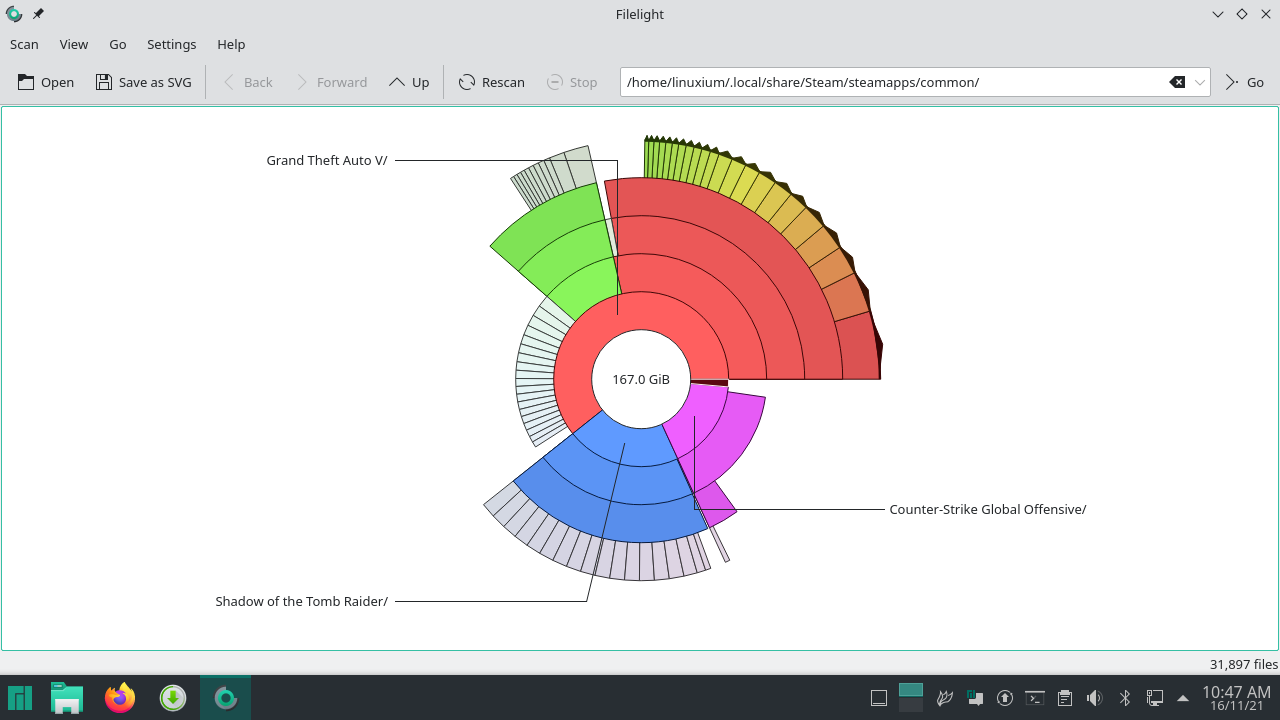The width and height of the screenshot is (1280, 720).
Task: Click the Counter-Strike Global Offensive/ label
Action: (x=988, y=509)
